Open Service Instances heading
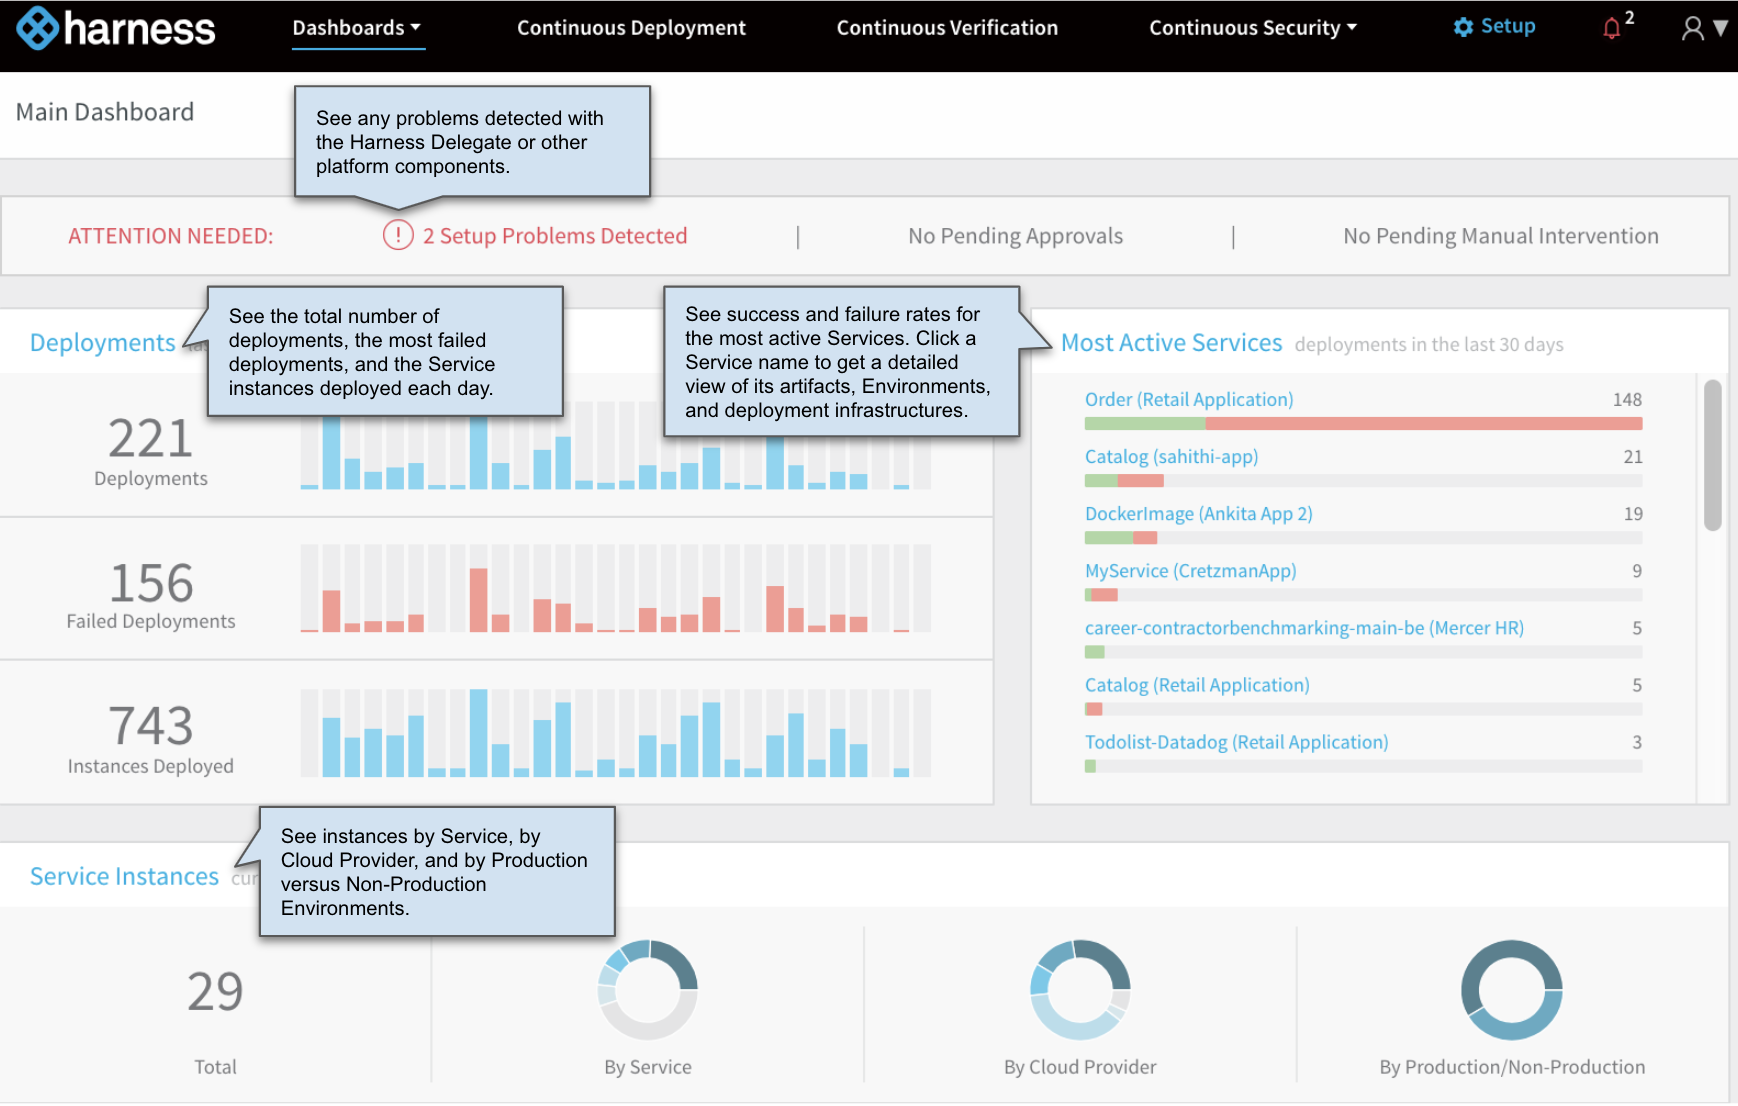 pyautogui.click(x=124, y=876)
